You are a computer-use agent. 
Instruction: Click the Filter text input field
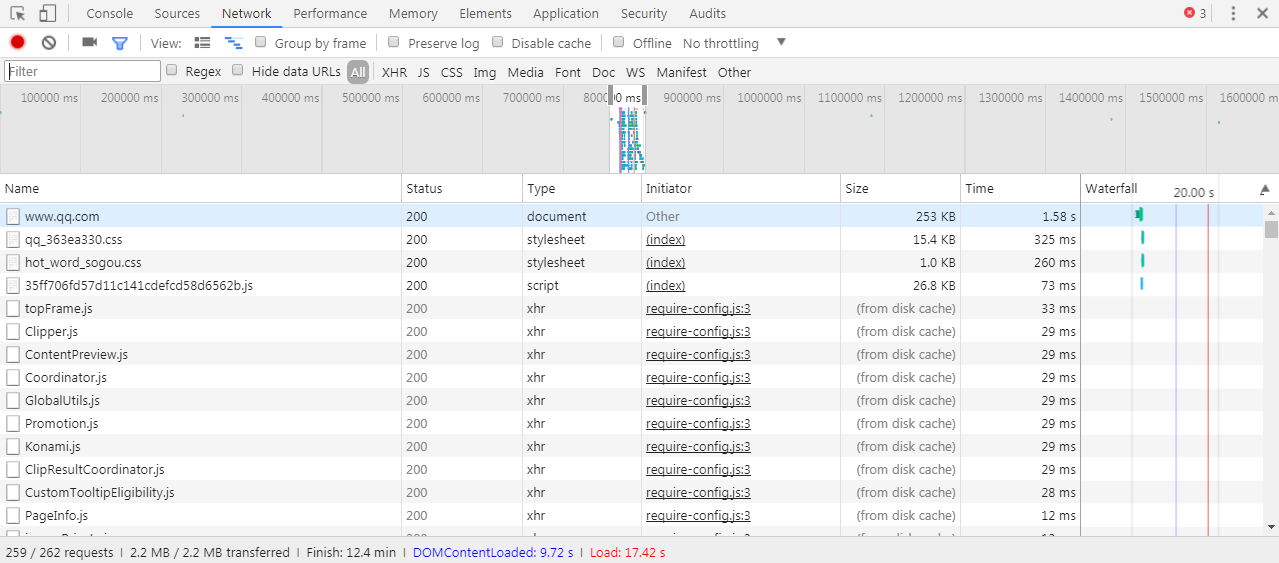(x=82, y=71)
